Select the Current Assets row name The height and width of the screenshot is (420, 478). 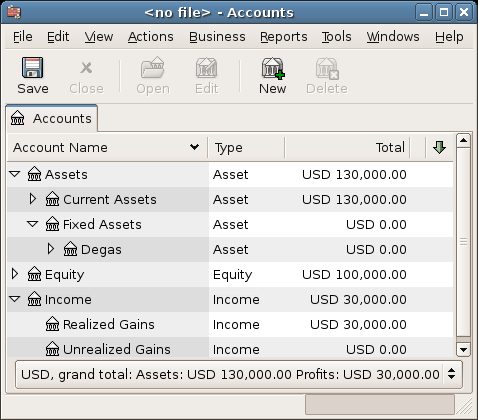110,199
